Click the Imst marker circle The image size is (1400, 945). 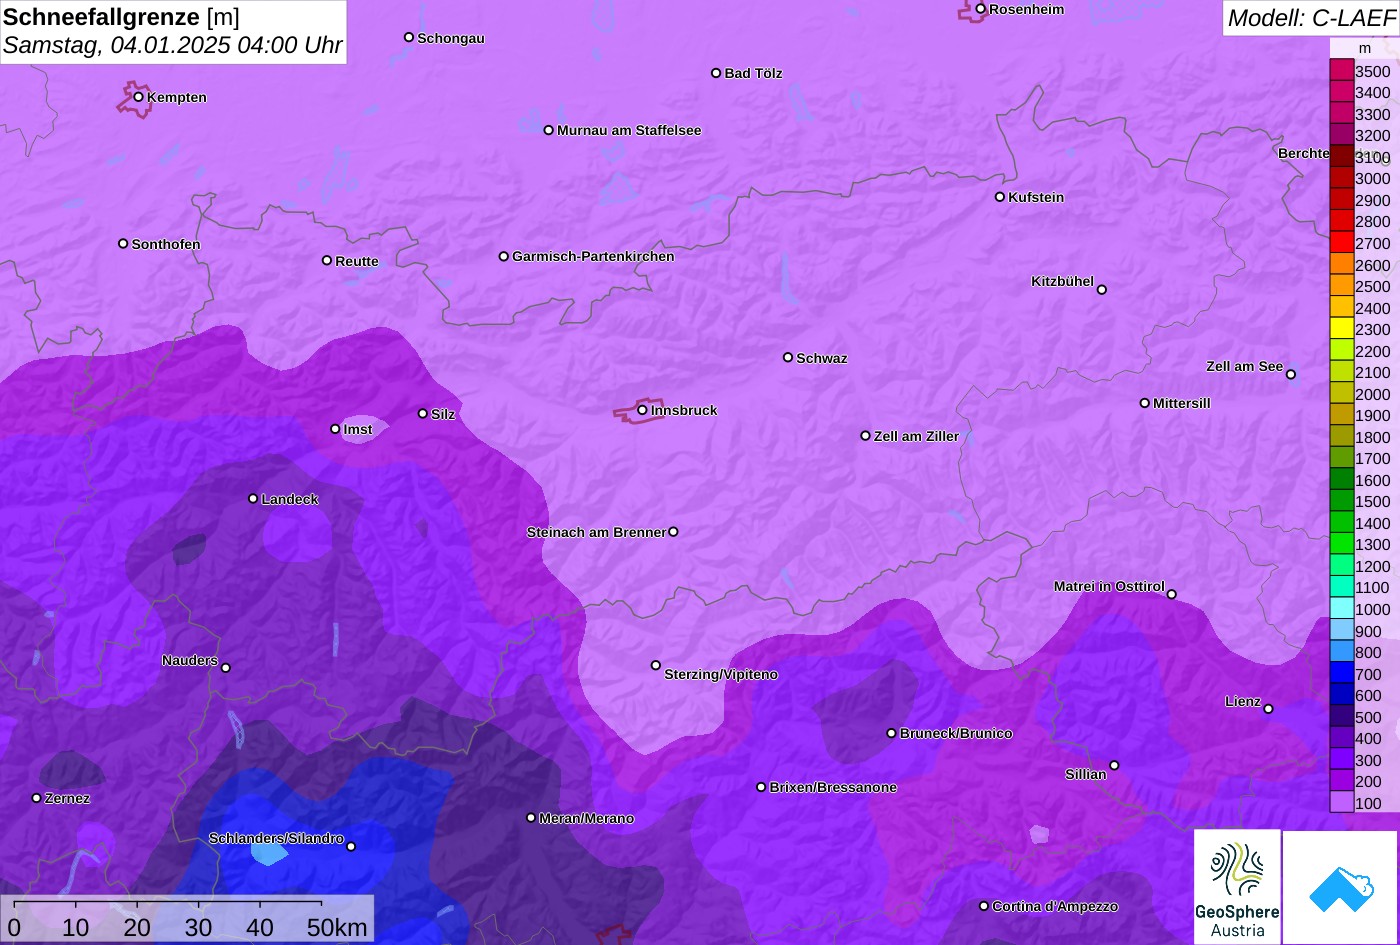tap(335, 429)
